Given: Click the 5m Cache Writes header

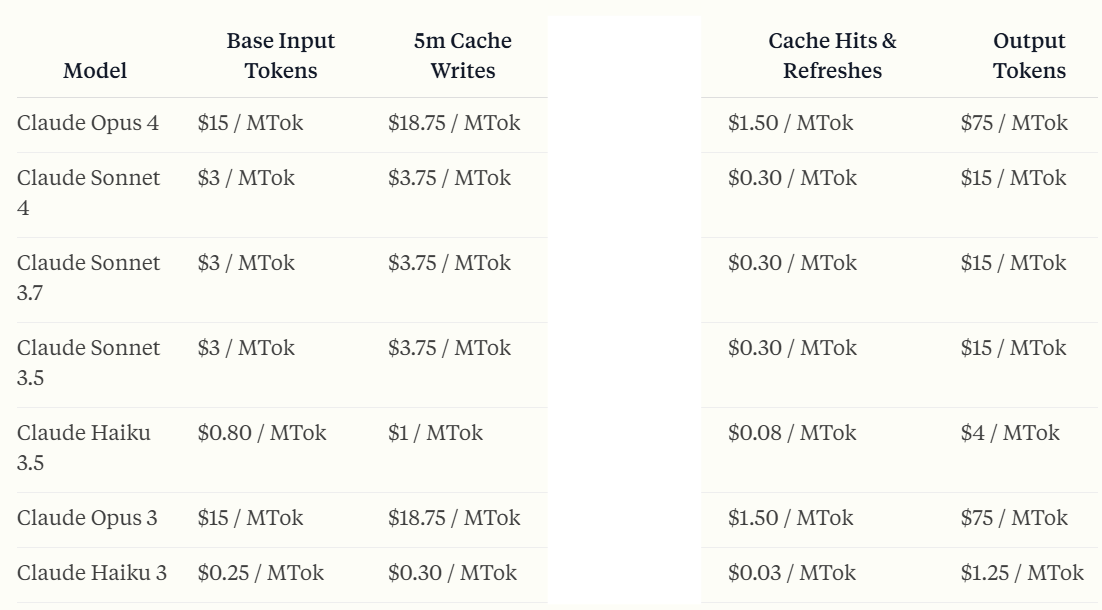Looking at the screenshot, I should tap(462, 56).
